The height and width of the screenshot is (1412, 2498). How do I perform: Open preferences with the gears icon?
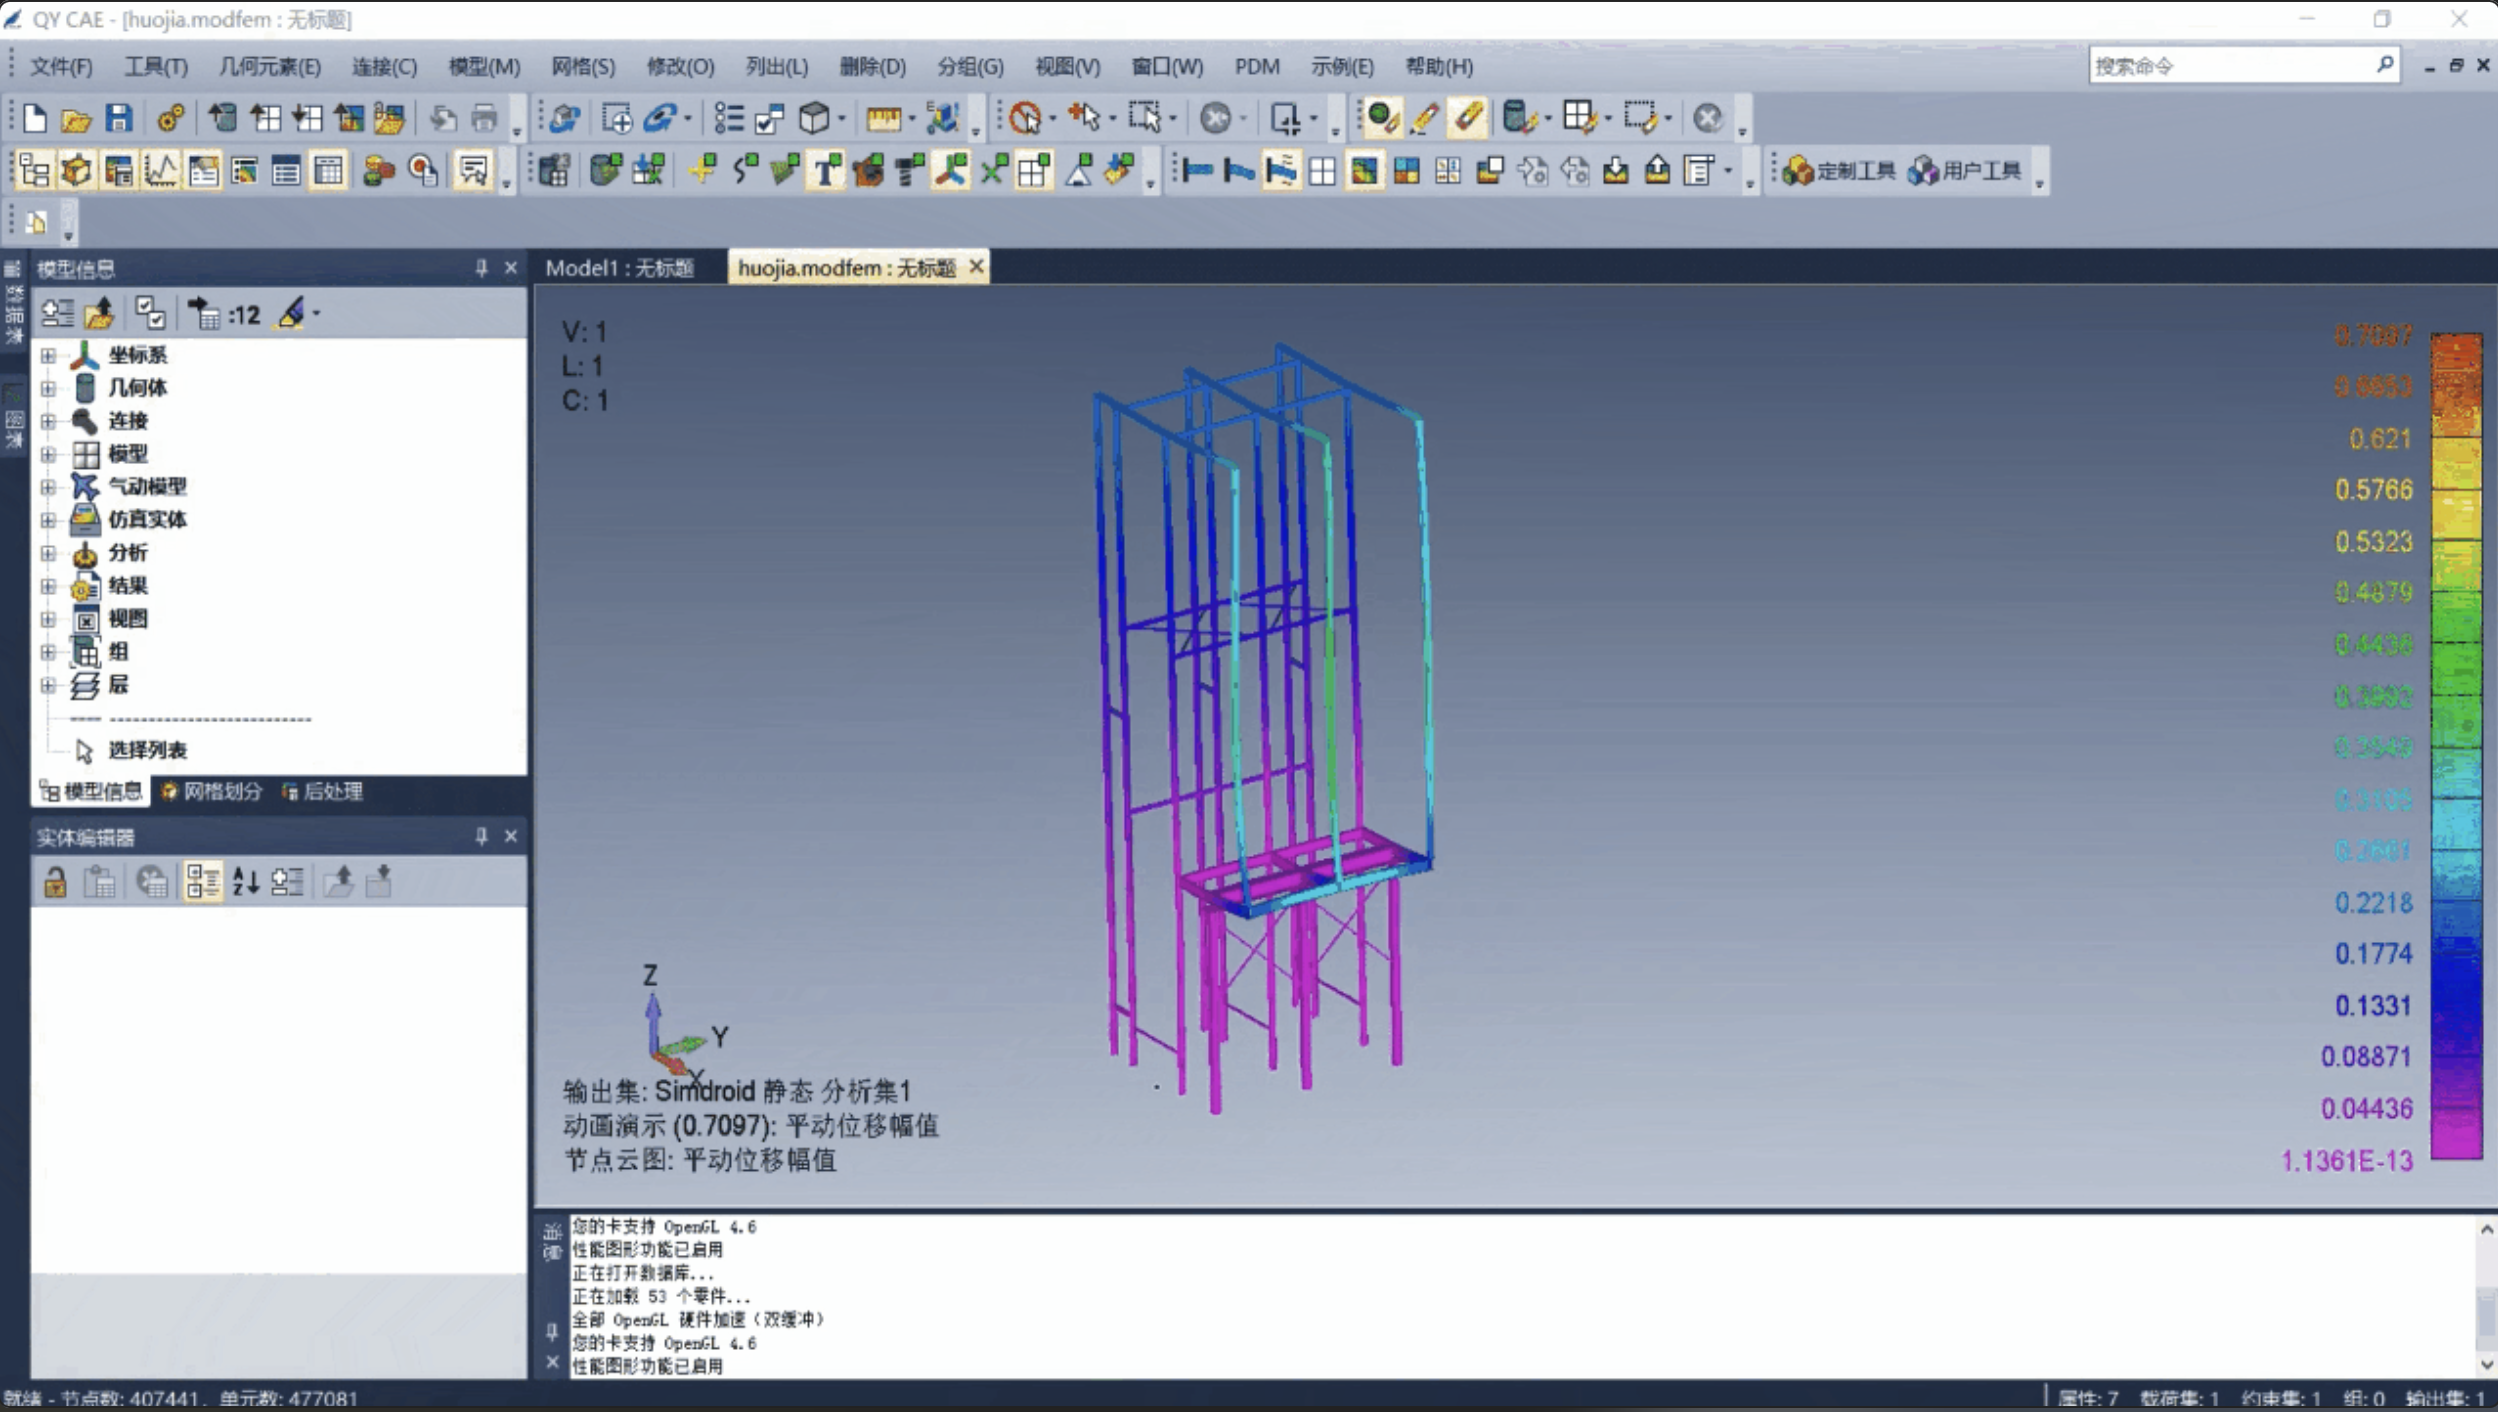171,118
